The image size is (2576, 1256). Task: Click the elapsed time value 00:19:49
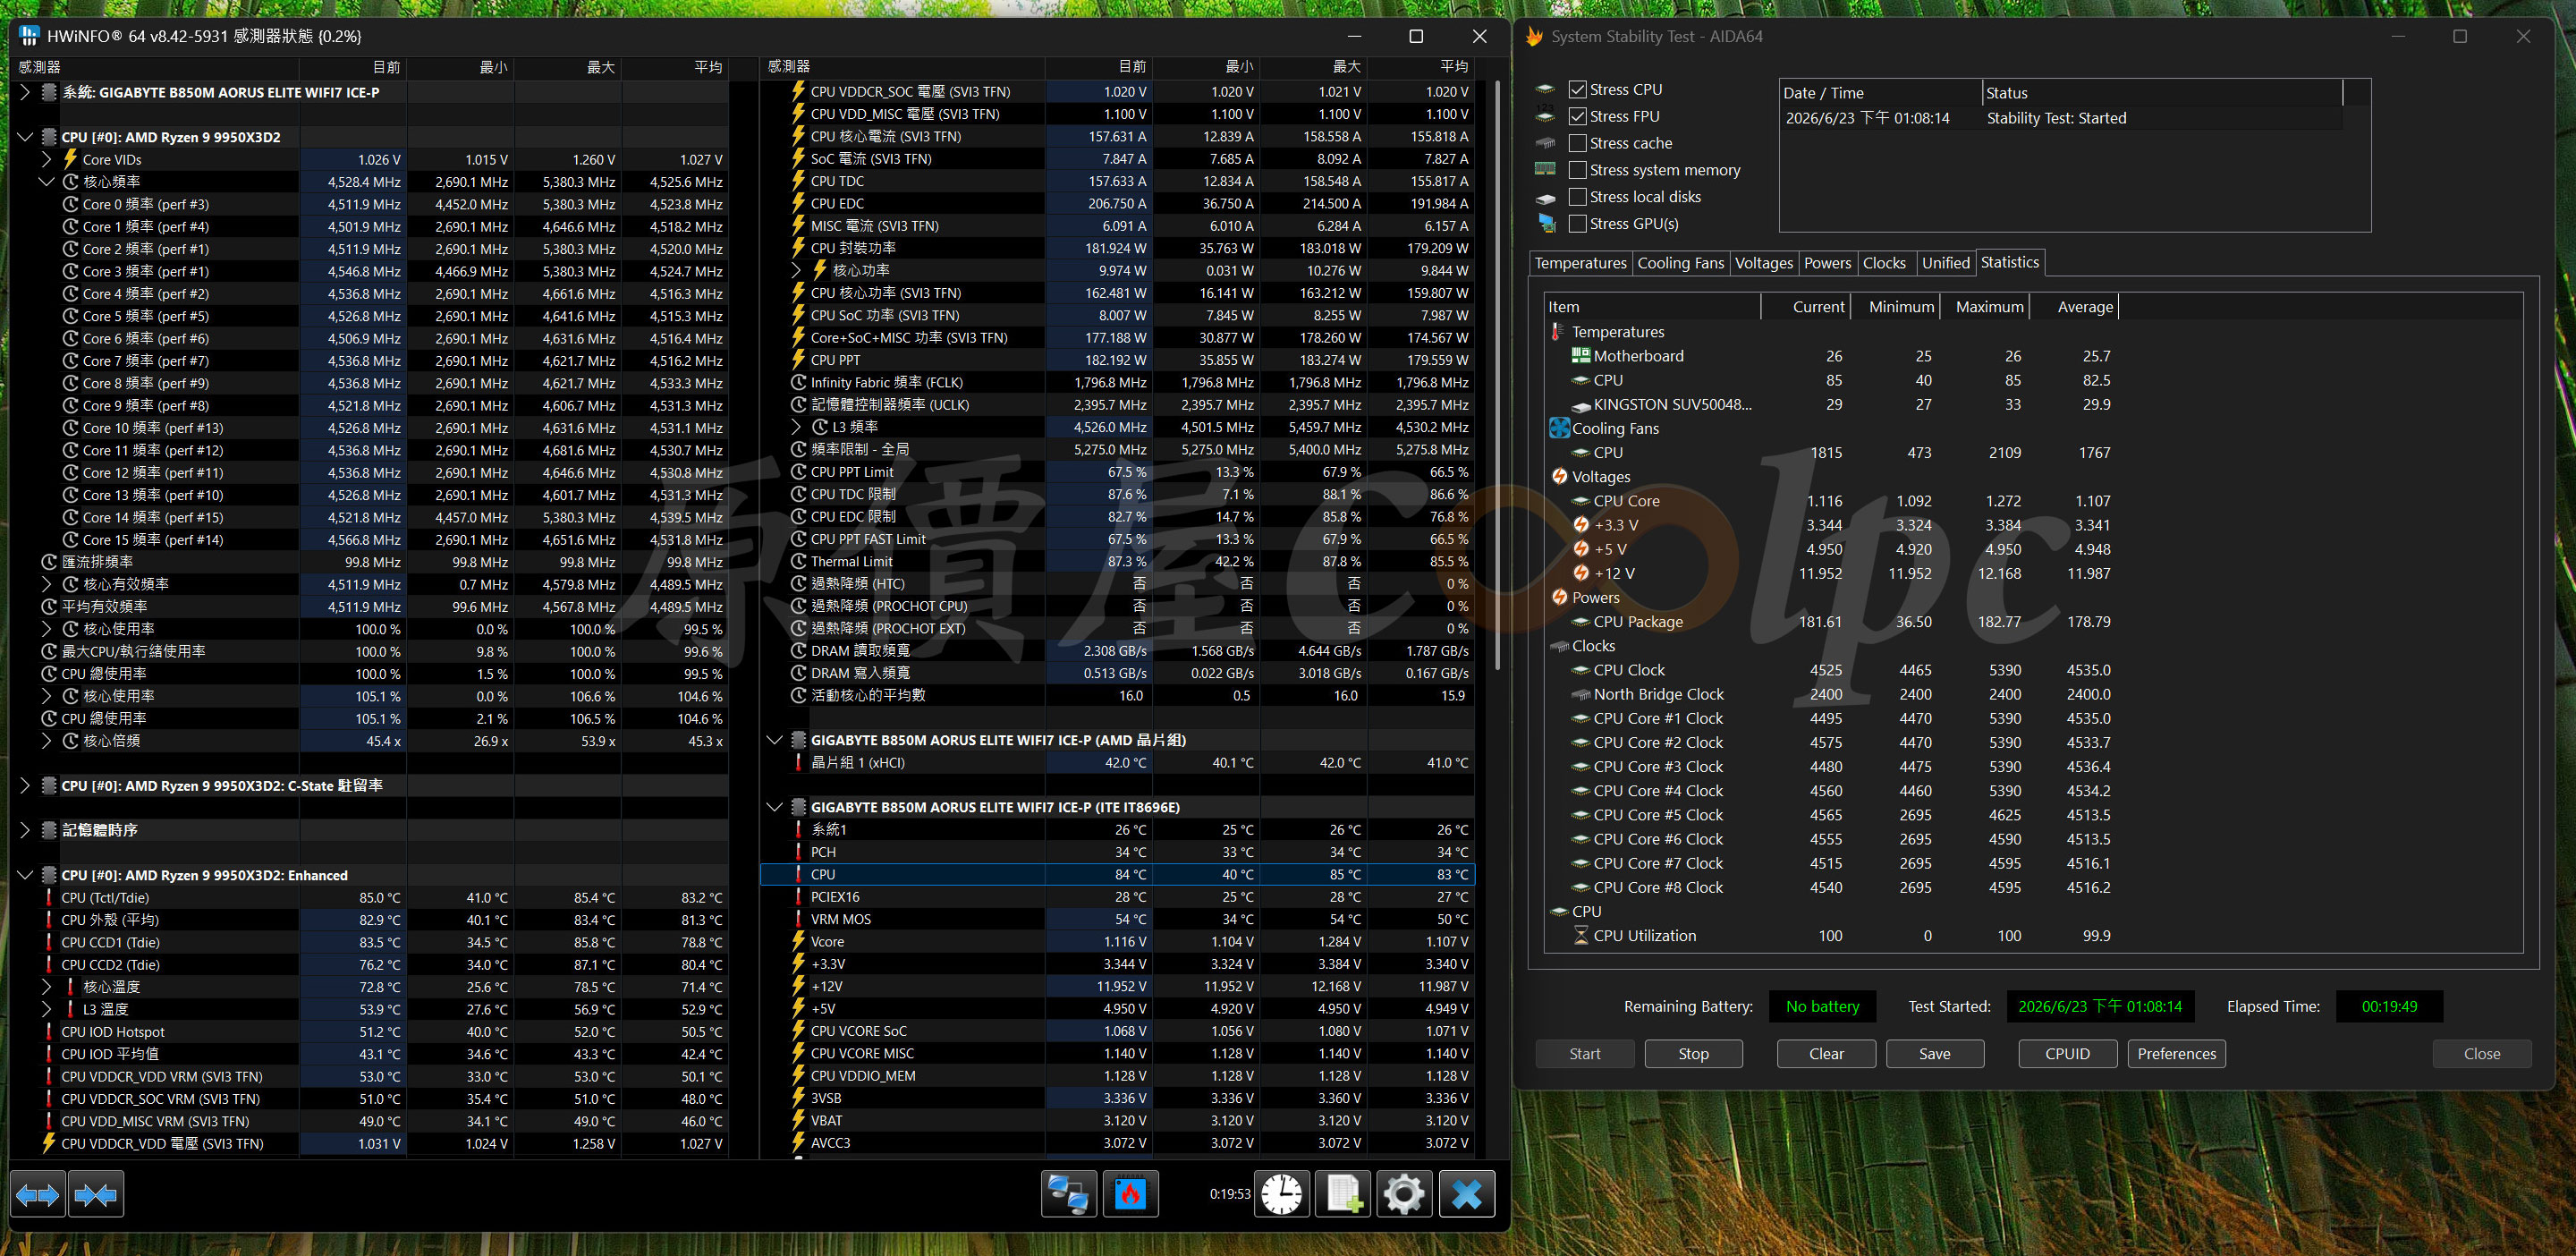coord(2389,1007)
